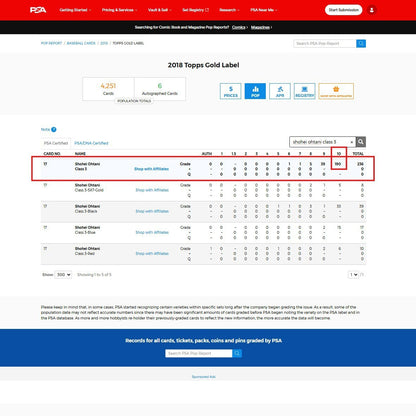This screenshot has height=416, width=416.
Task: Open the APR auction icon button
Action: (280, 91)
